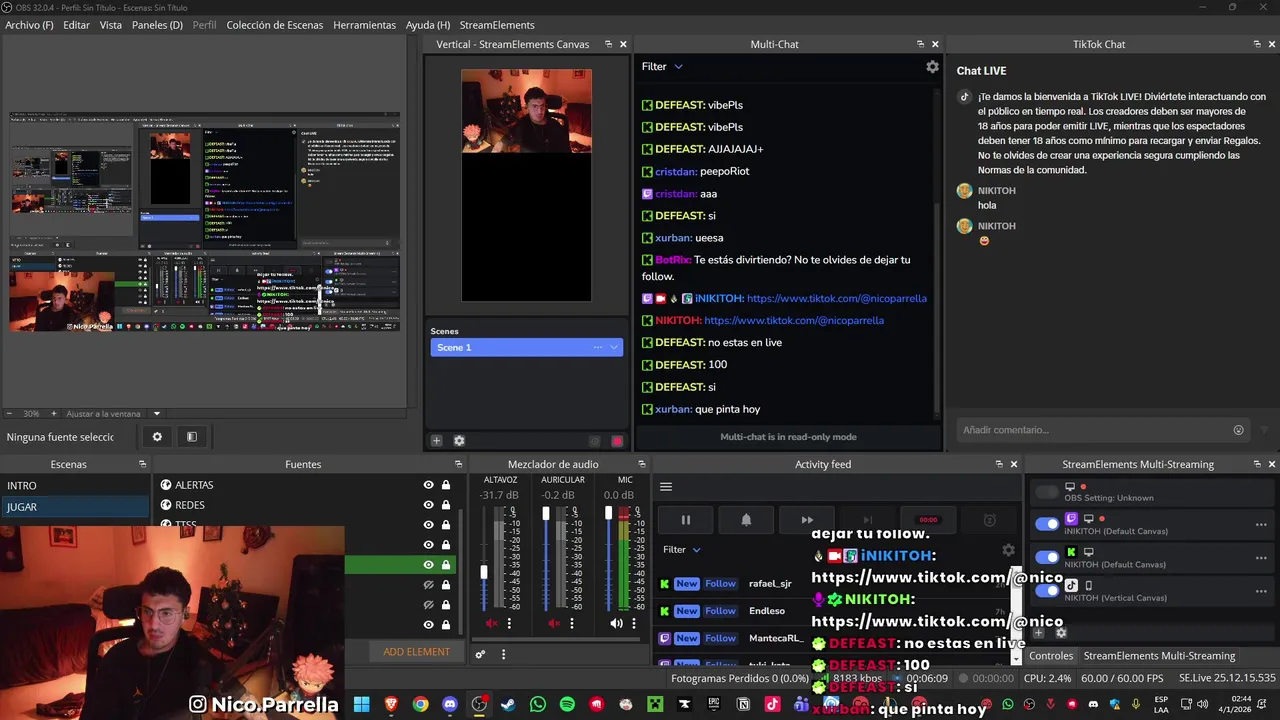Open ALTAVOZ channel options menu dots
Image resolution: width=1280 pixels, height=720 pixels.
click(509, 623)
